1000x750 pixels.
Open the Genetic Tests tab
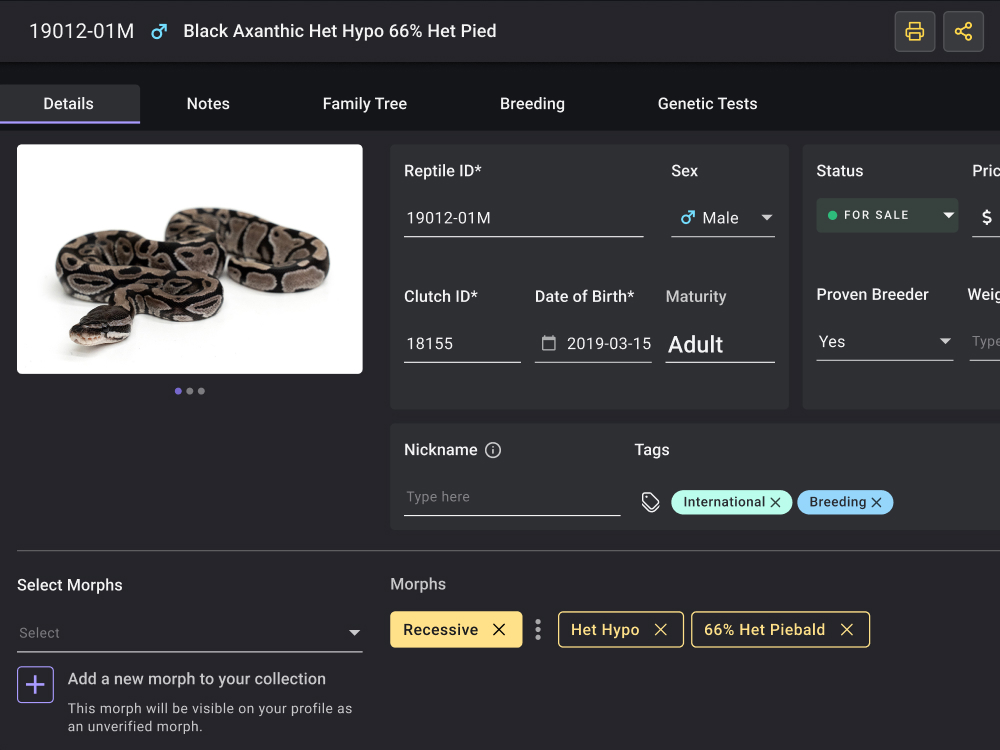click(707, 104)
